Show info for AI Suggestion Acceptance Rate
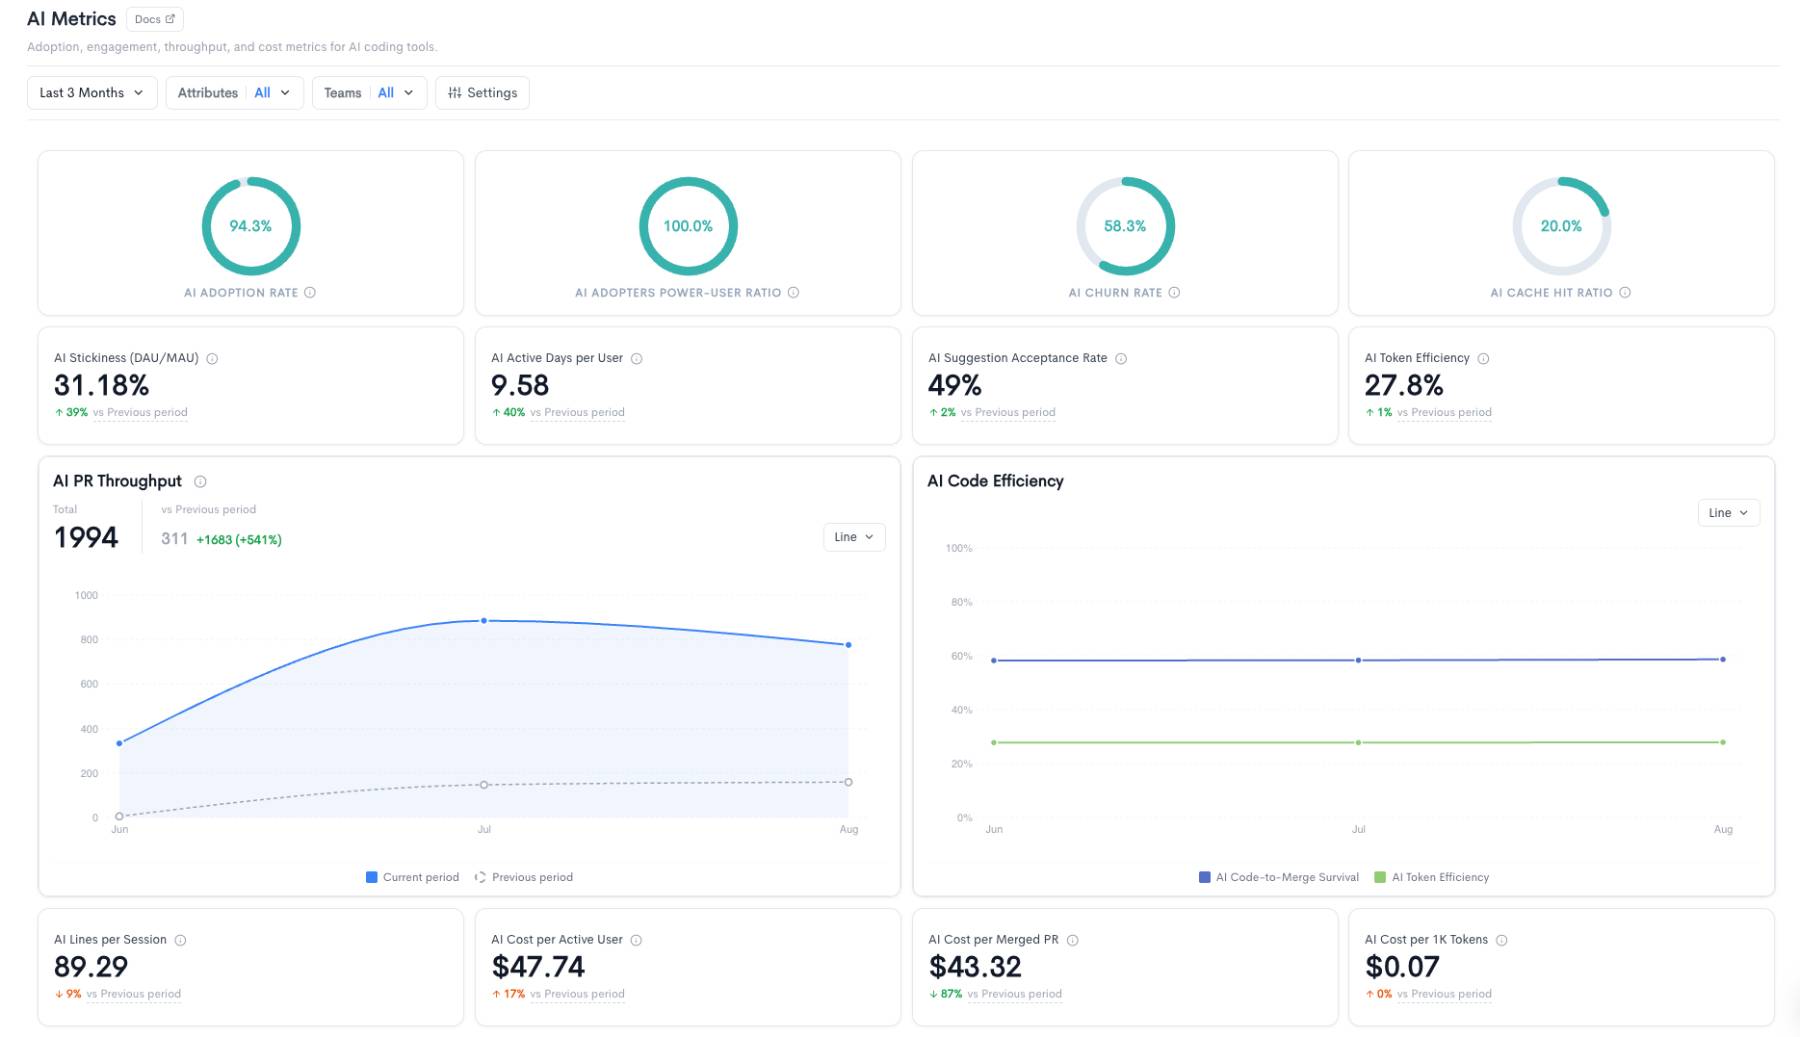The width and height of the screenshot is (1800, 1037). (1121, 359)
